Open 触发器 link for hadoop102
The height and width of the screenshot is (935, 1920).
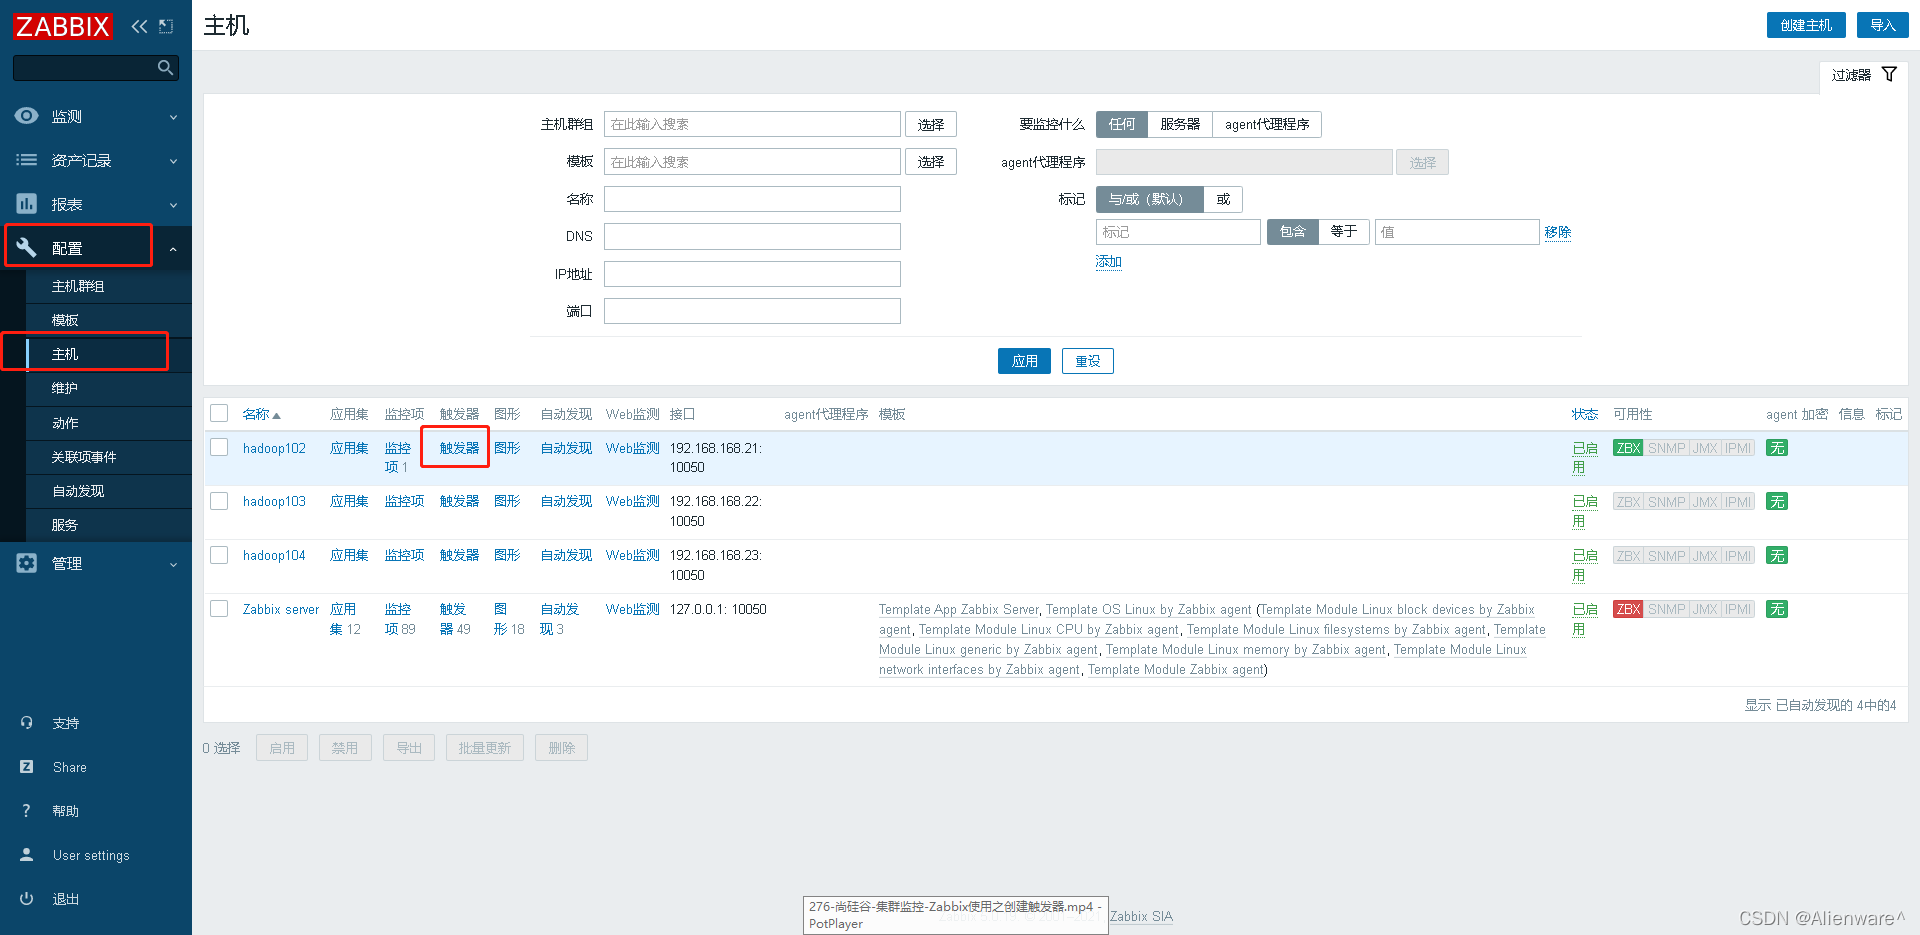tap(459, 448)
